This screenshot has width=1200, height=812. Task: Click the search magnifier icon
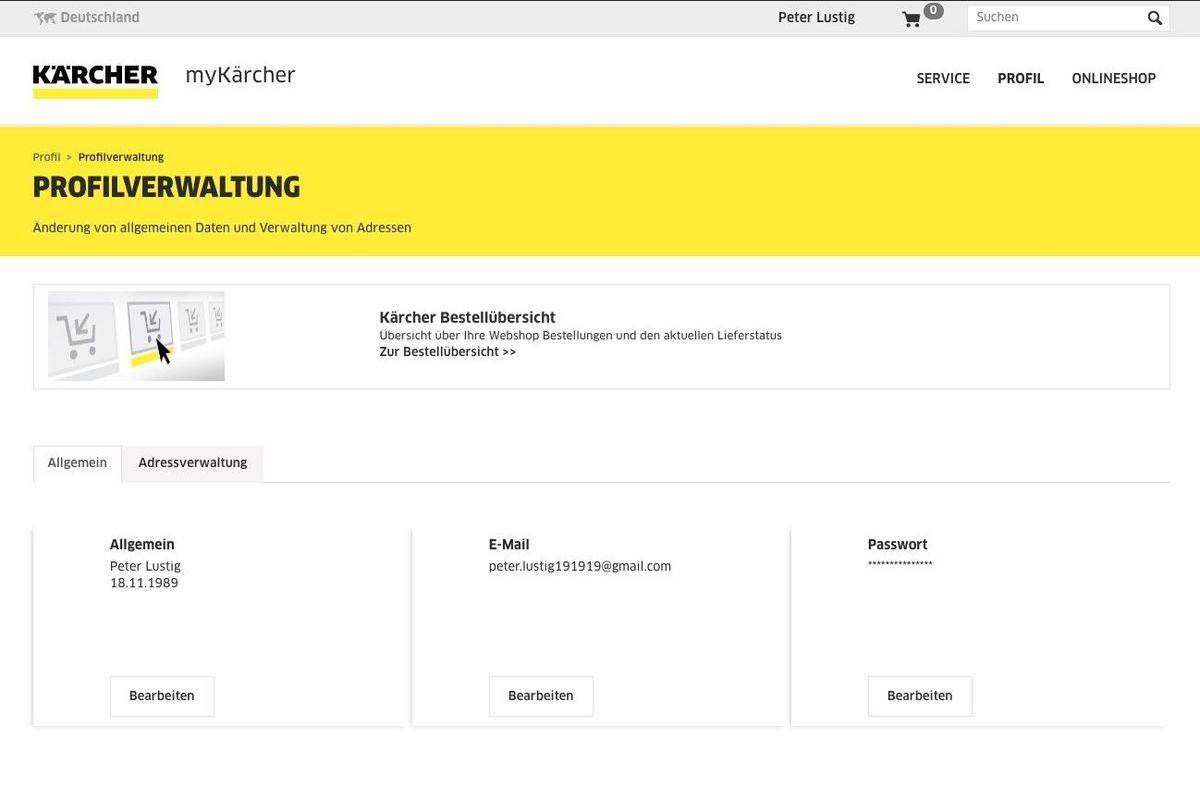1155,18
